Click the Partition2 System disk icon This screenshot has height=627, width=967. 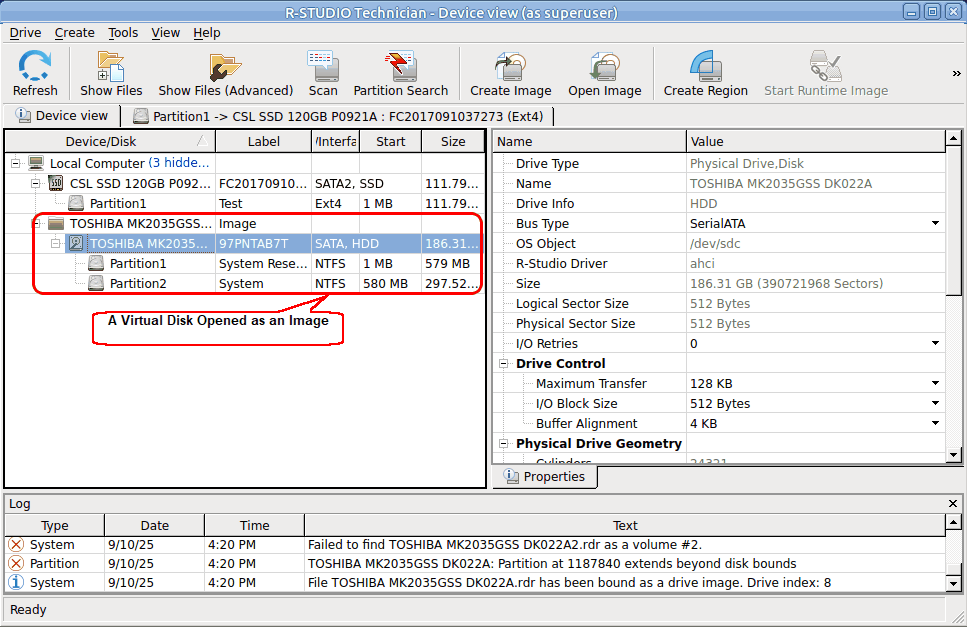click(96, 284)
